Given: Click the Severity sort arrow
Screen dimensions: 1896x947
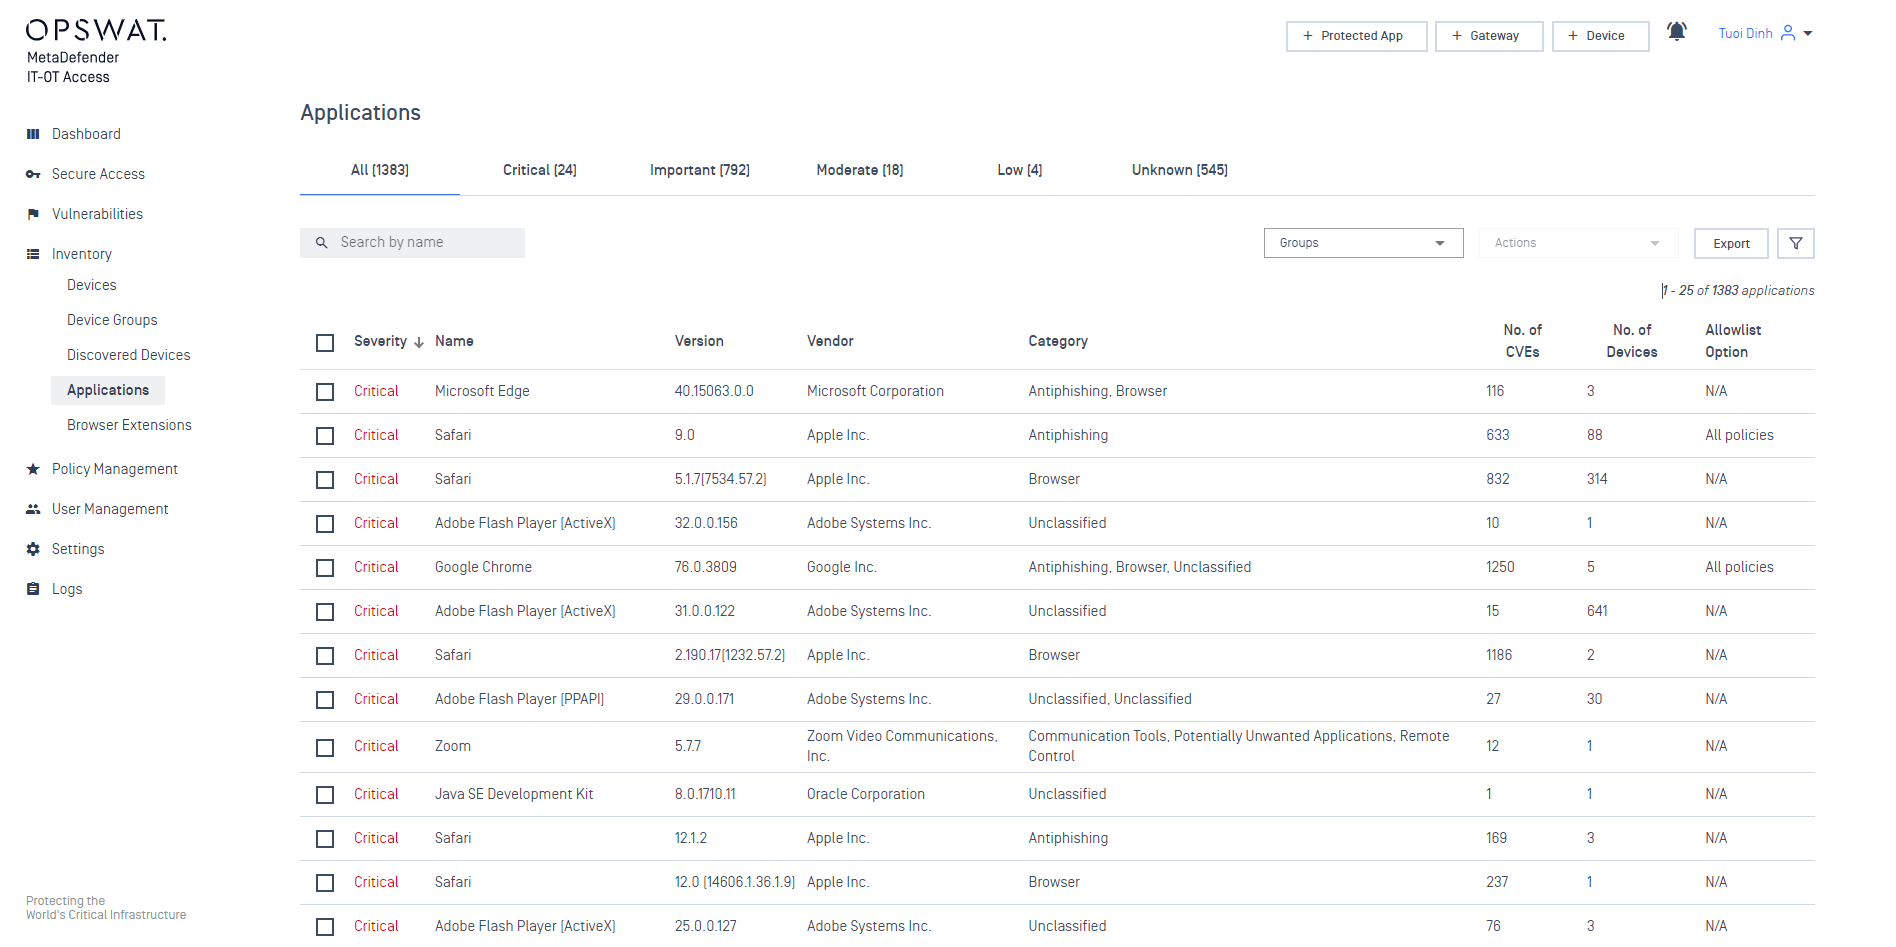Looking at the screenshot, I should pos(419,342).
